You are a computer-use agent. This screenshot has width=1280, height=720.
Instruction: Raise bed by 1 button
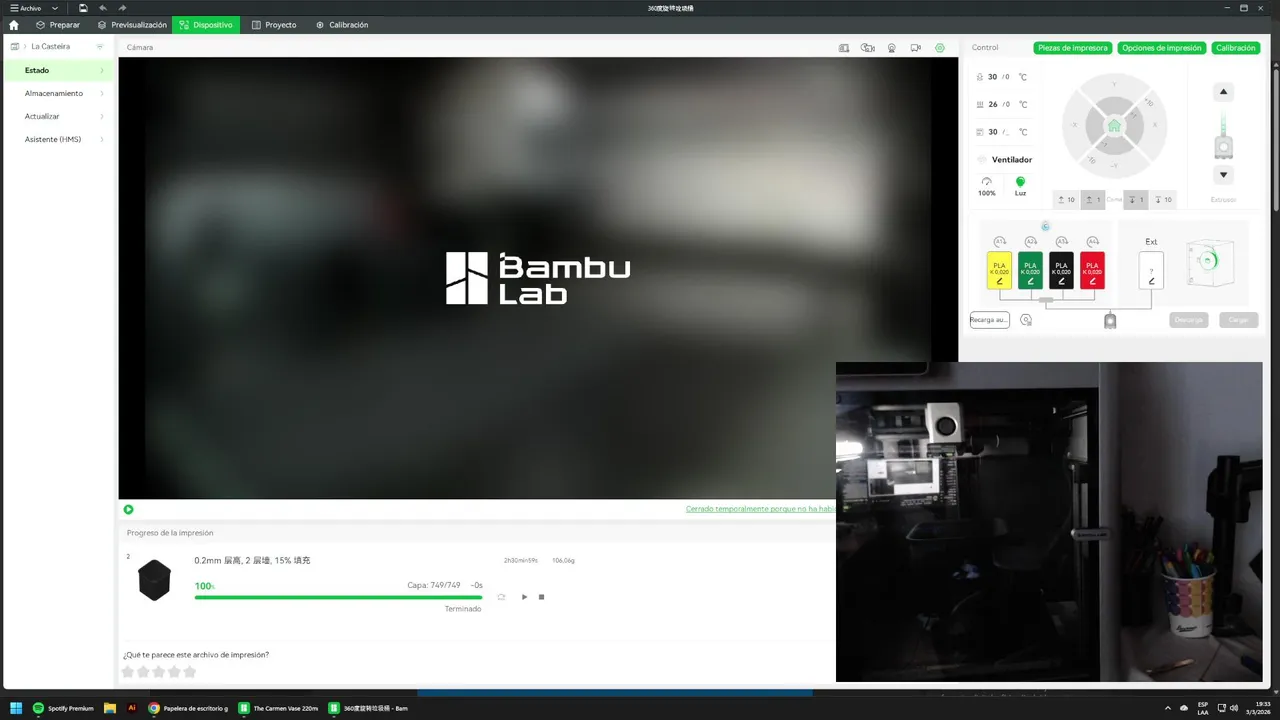pyautogui.click(x=1093, y=200)
